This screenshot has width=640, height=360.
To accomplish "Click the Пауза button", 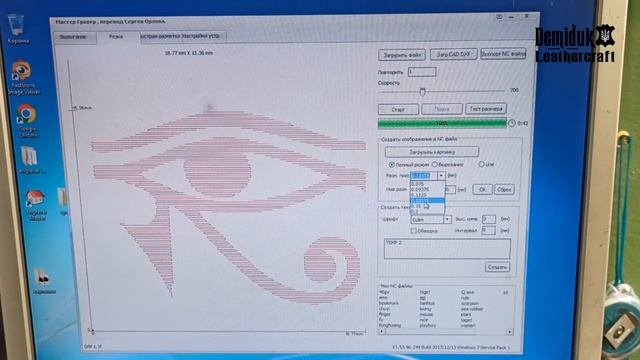I will (442, 109).
